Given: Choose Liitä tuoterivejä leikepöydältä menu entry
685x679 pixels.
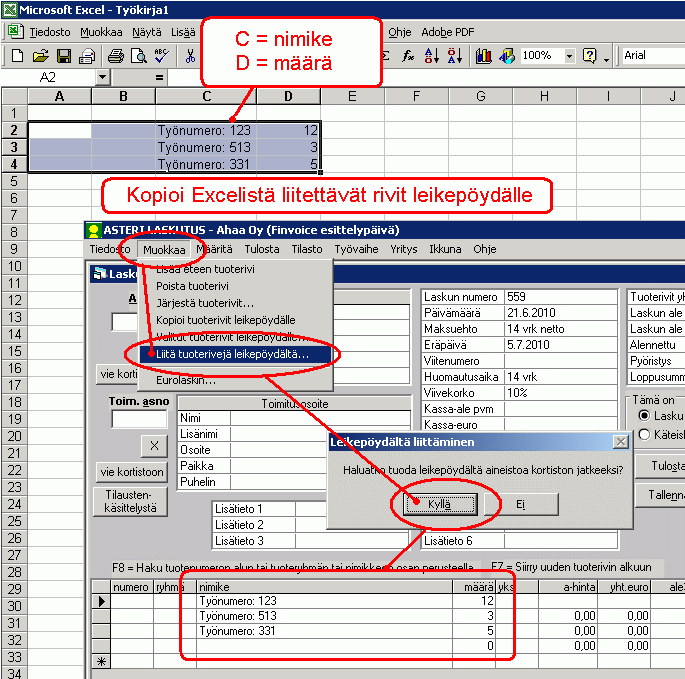Looking at the screenshot, I should 232,354.
